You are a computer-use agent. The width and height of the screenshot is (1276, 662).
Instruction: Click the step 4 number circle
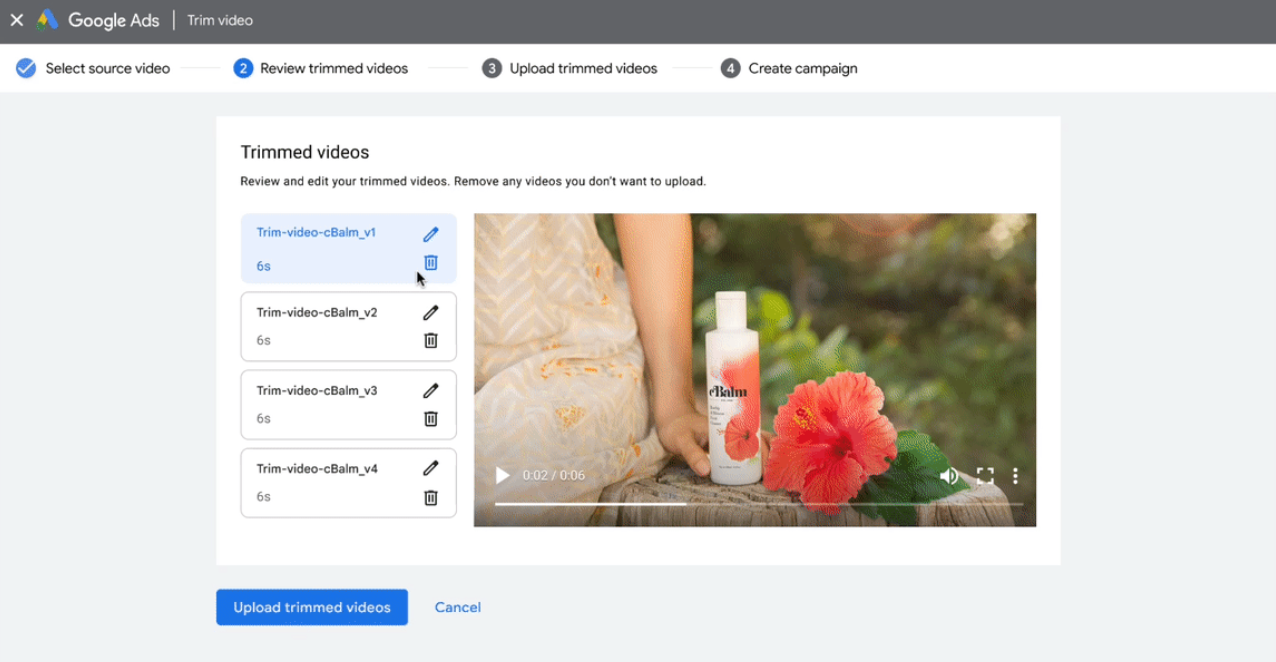(730, 68)
